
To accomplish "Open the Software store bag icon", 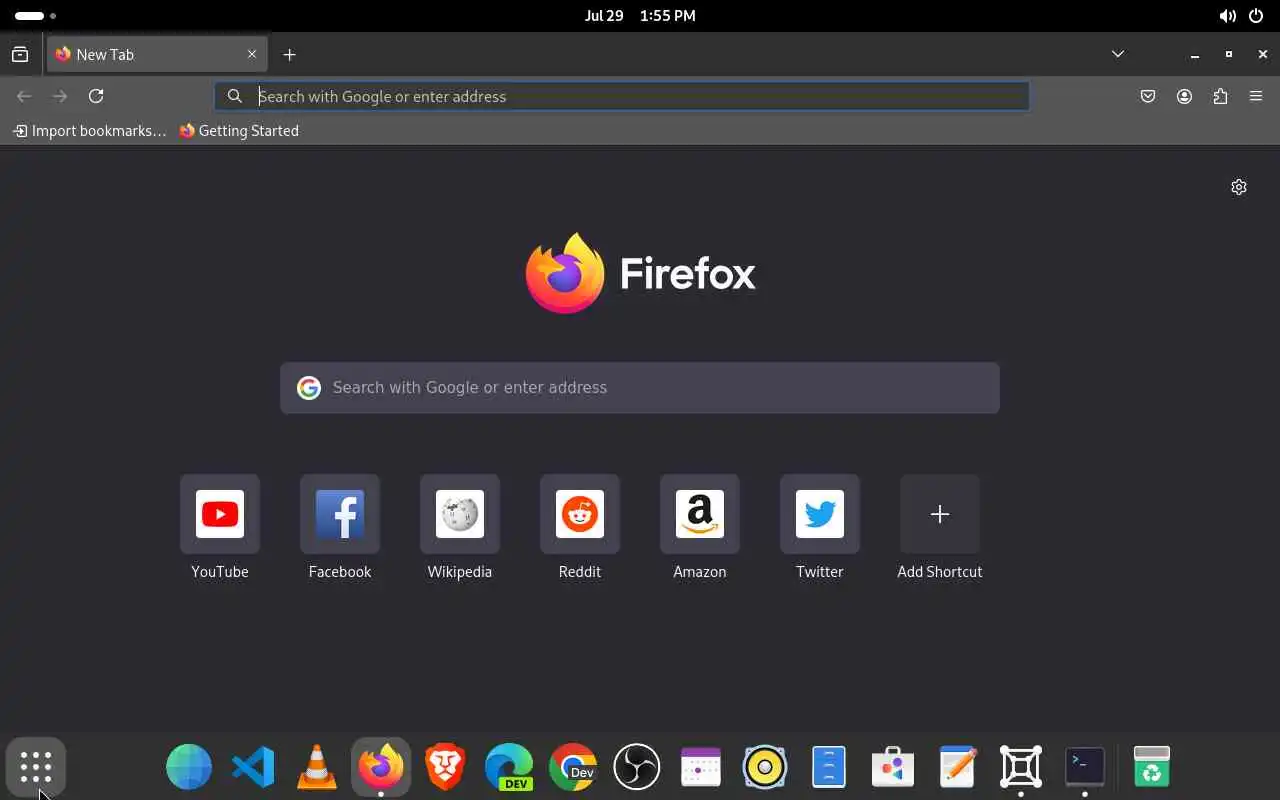I will 893,767.
